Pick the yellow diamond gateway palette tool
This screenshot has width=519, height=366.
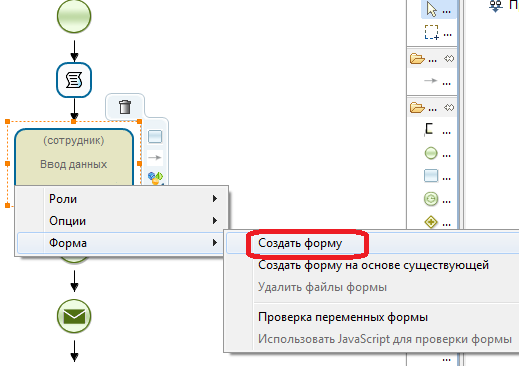click(x=431, y=222)
